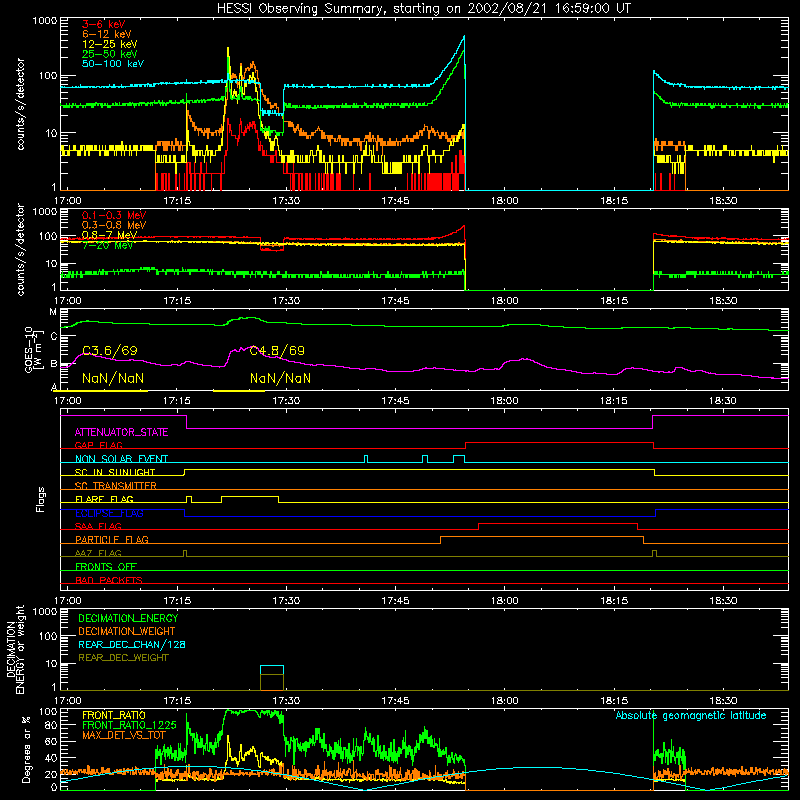The height and width of the screenshot is (800, 800).
Task: Click the GOES-10 axis title
Action: coord(32,349)
